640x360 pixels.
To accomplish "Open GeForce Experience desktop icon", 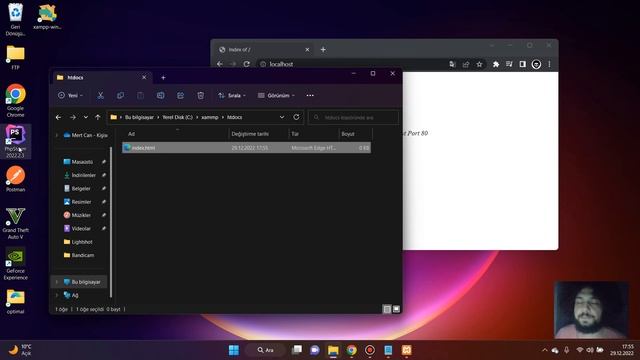I will coord(16,263).
